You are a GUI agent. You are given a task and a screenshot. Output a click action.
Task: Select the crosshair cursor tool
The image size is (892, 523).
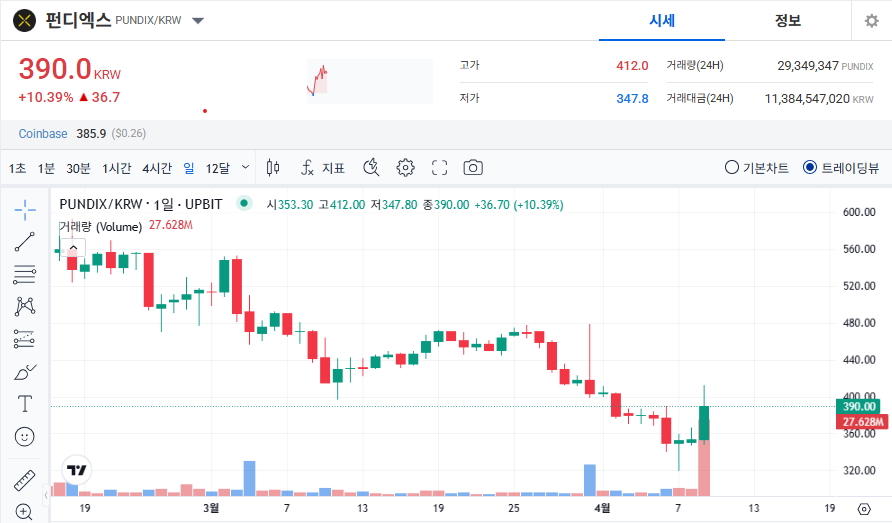[x=24, y=210]
